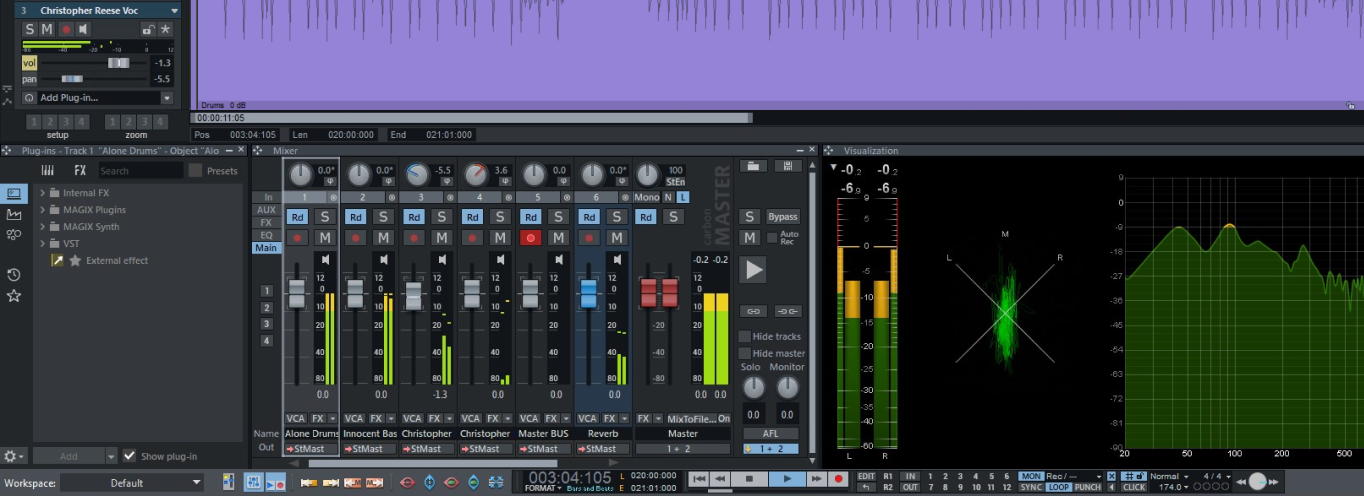This screenshot has width=1364, height=496.
Task: Toggle the Show plug-in checkbox
Action: (129, 456)
